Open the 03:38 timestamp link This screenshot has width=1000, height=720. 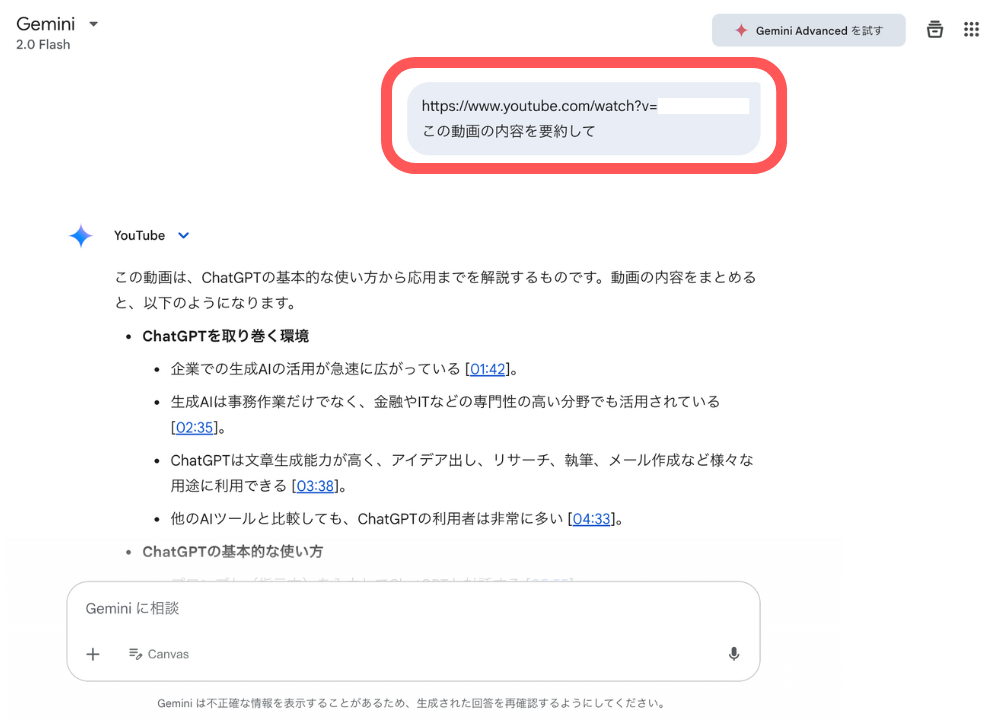click(x=315, y=487)
